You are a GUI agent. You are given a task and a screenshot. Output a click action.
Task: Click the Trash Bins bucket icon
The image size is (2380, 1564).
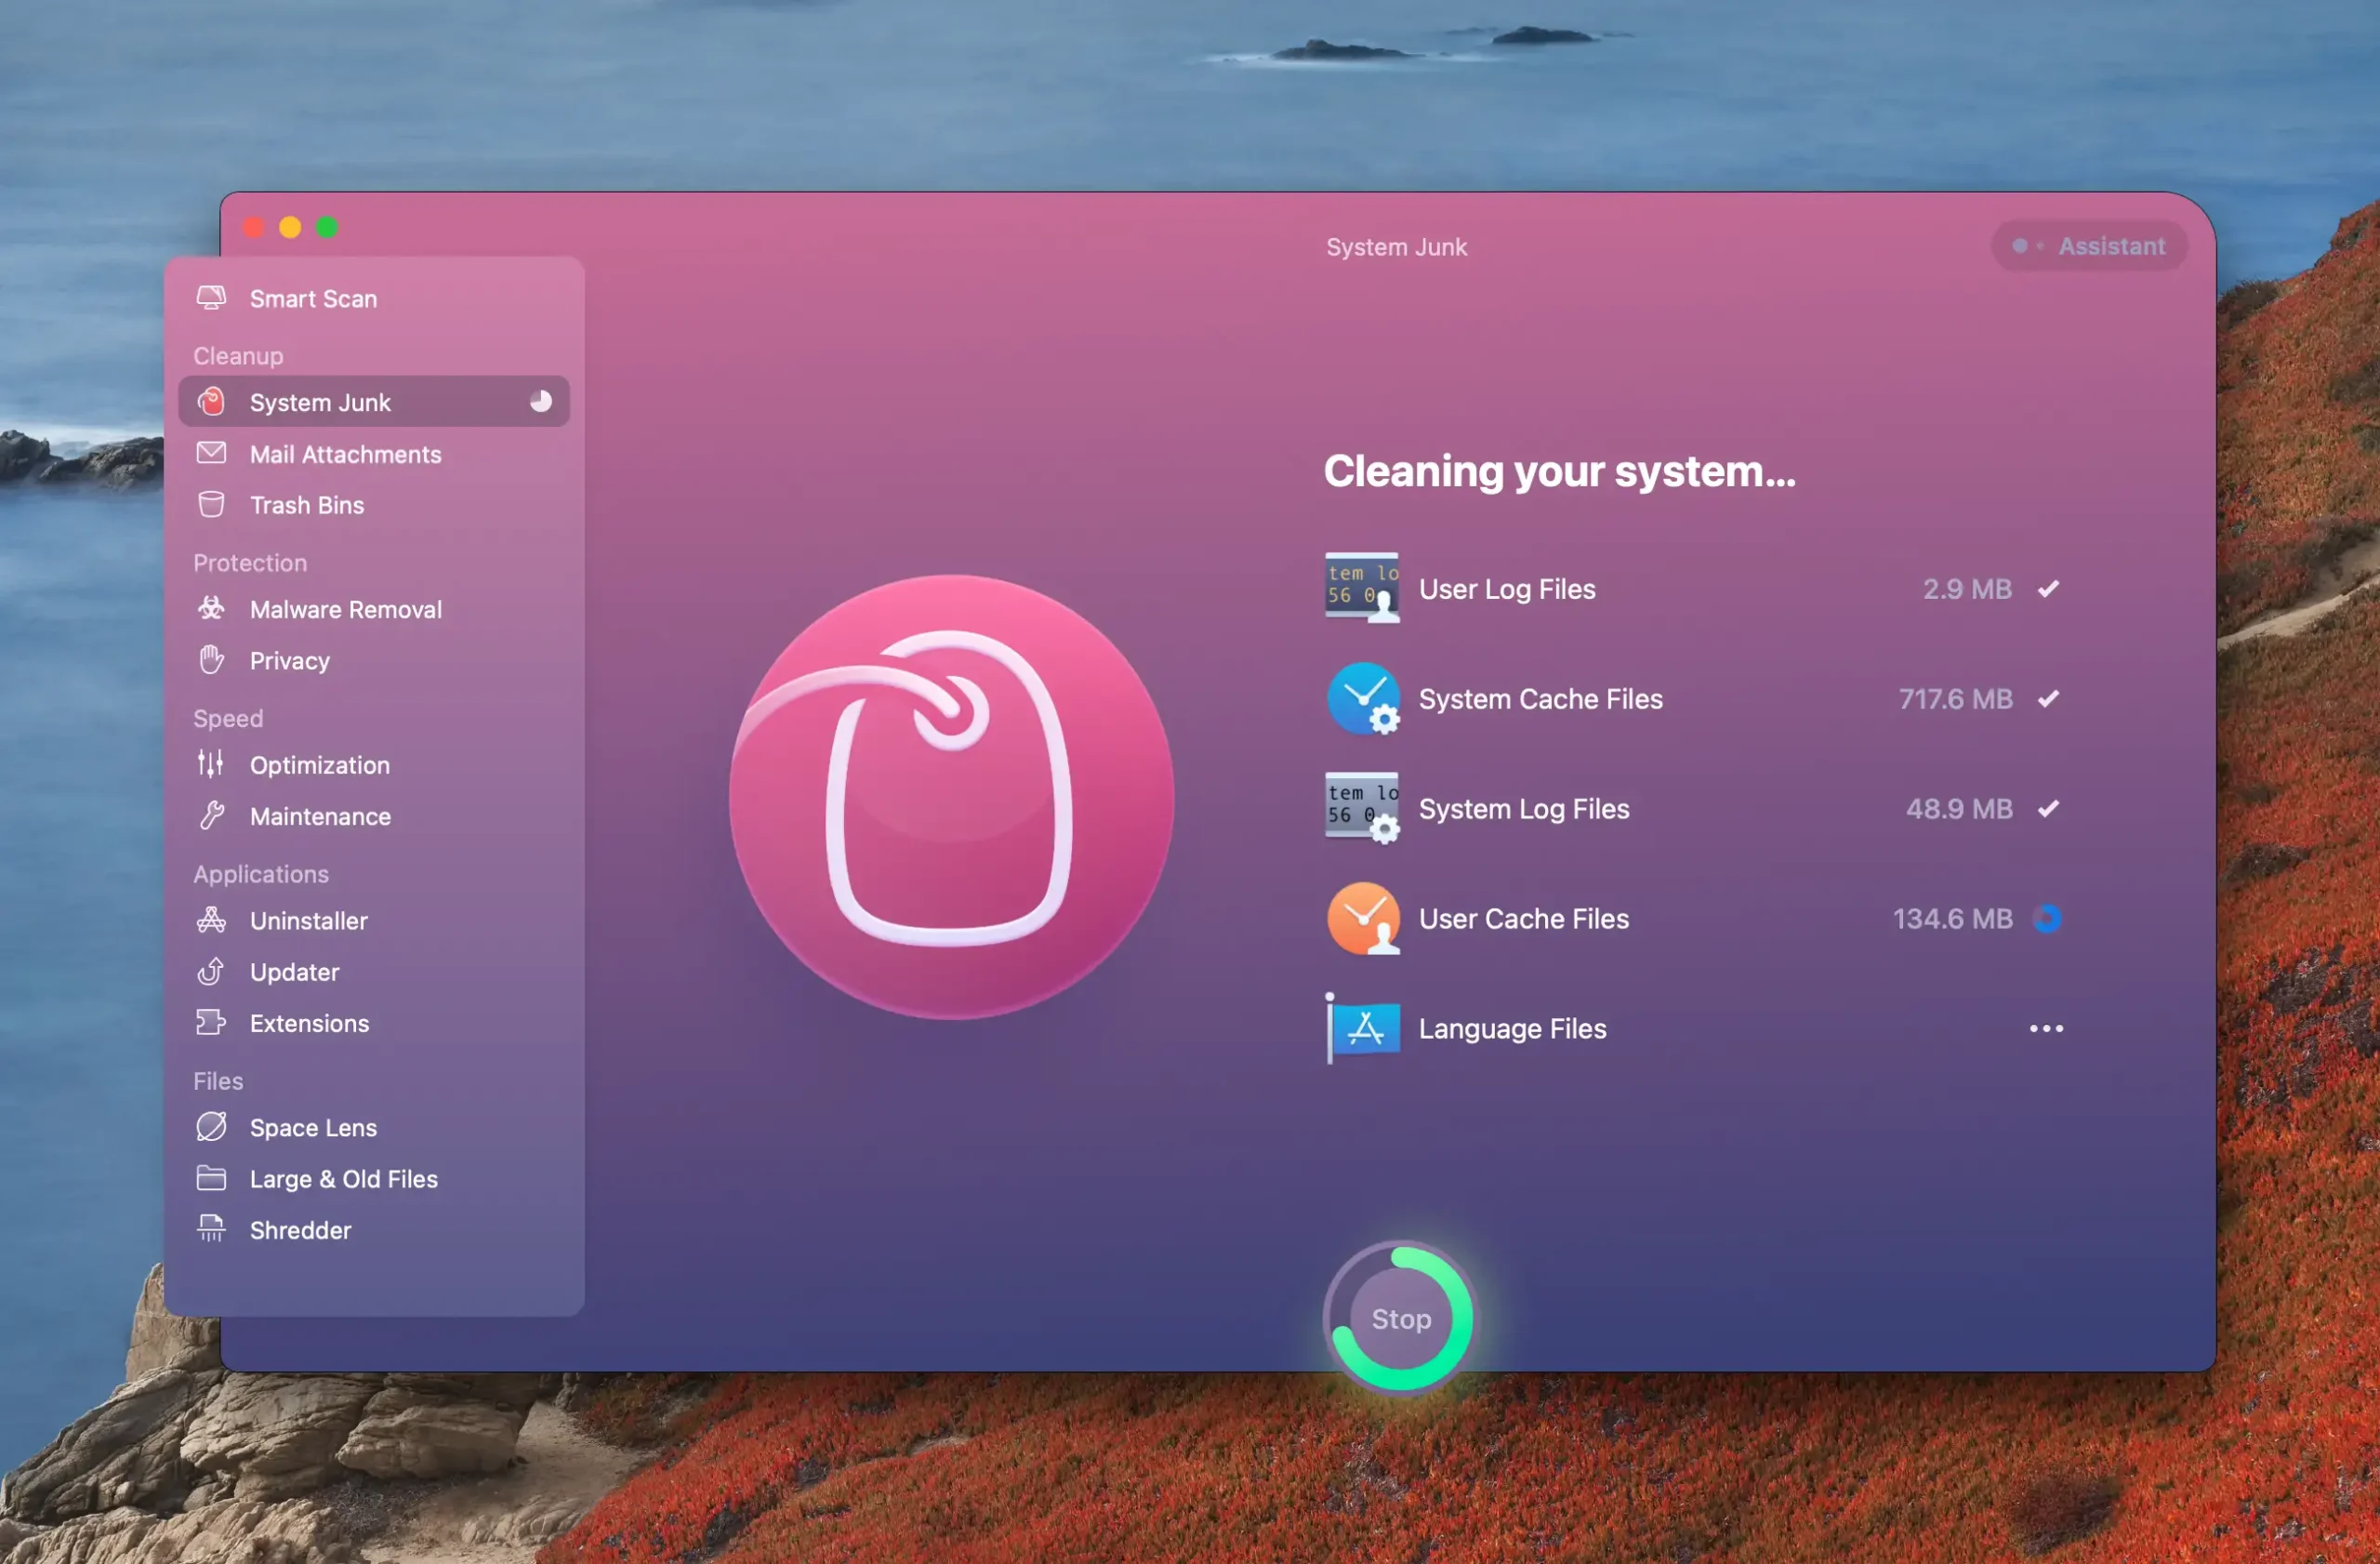tap(211, 505)
